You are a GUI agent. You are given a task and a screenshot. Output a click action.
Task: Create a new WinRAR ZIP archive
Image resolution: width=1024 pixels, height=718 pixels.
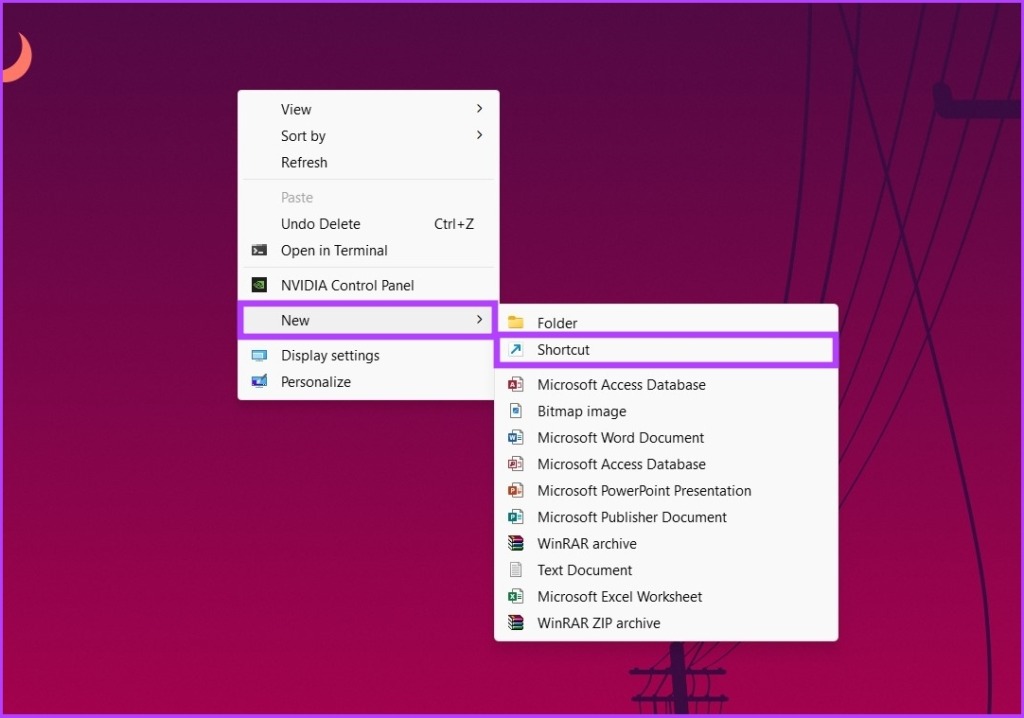[666, 623]
